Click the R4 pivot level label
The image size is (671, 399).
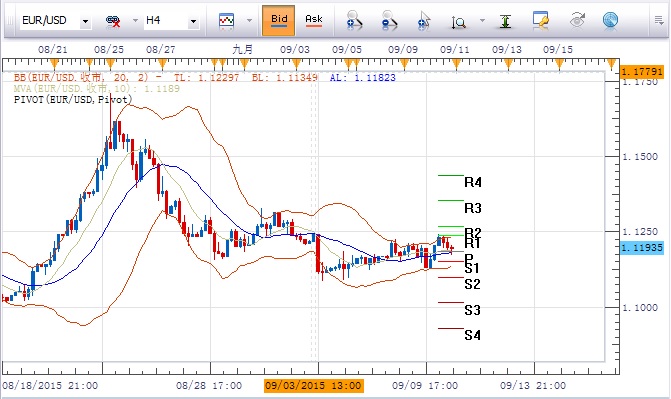pos(473,182)
